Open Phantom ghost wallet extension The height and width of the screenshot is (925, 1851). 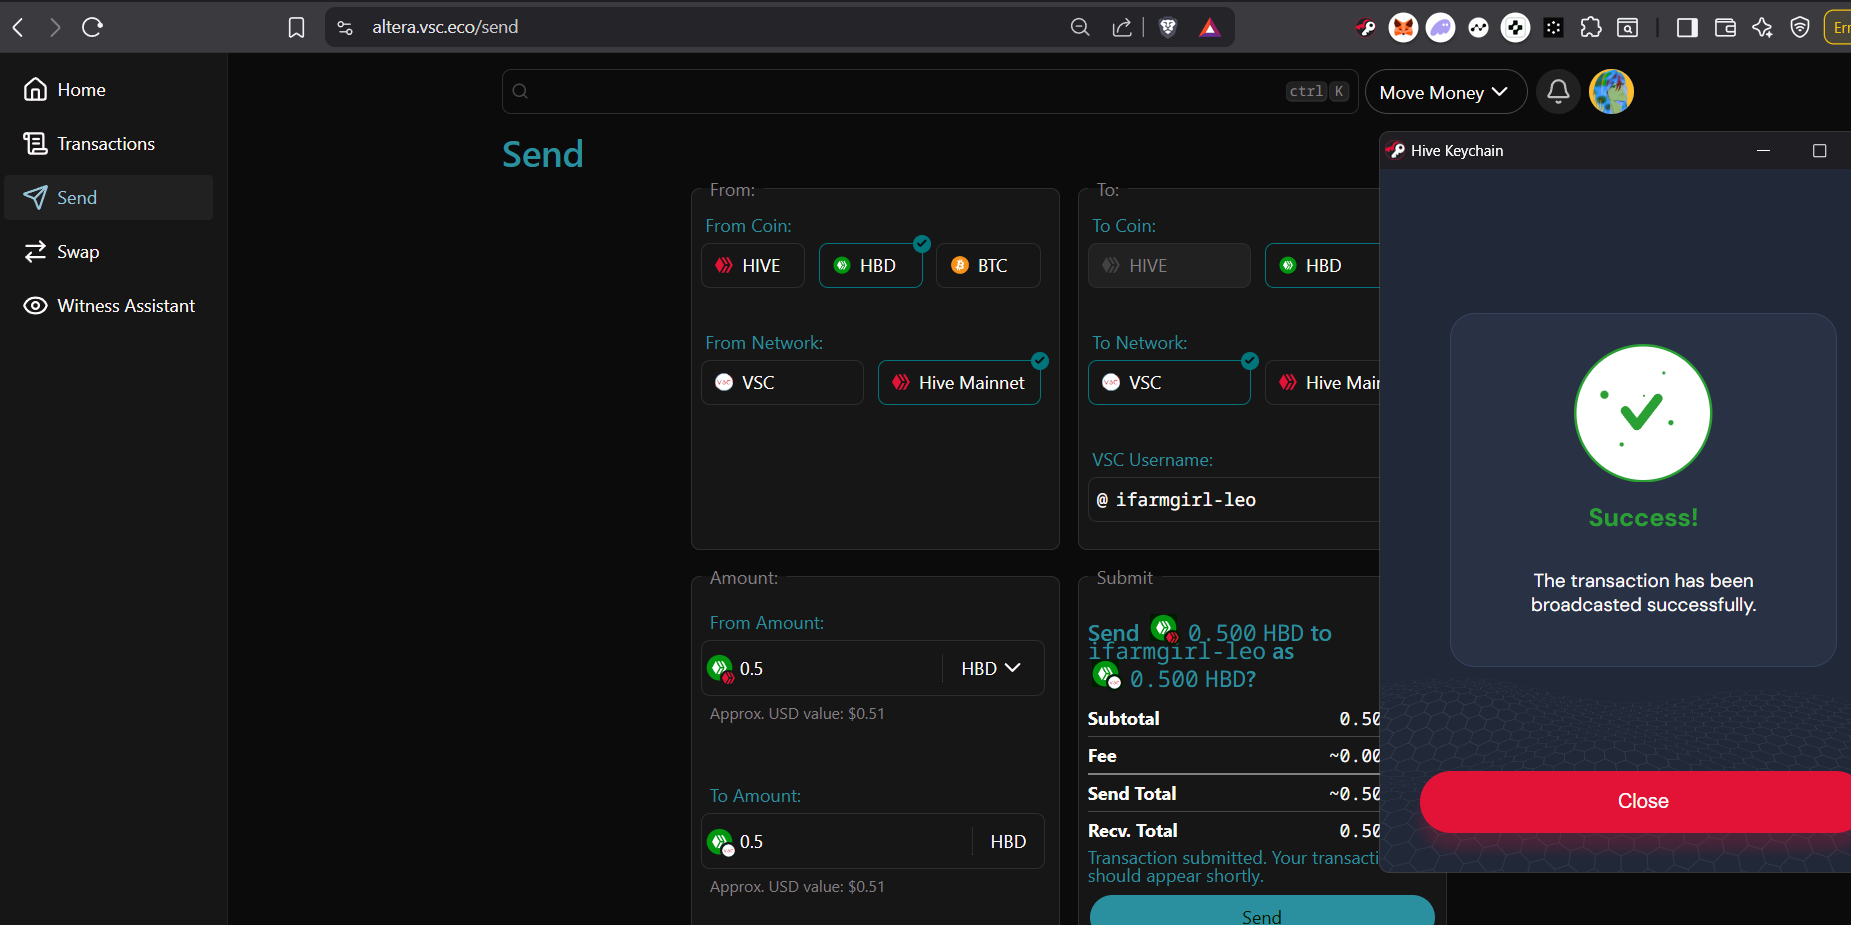click(1440, 27)
